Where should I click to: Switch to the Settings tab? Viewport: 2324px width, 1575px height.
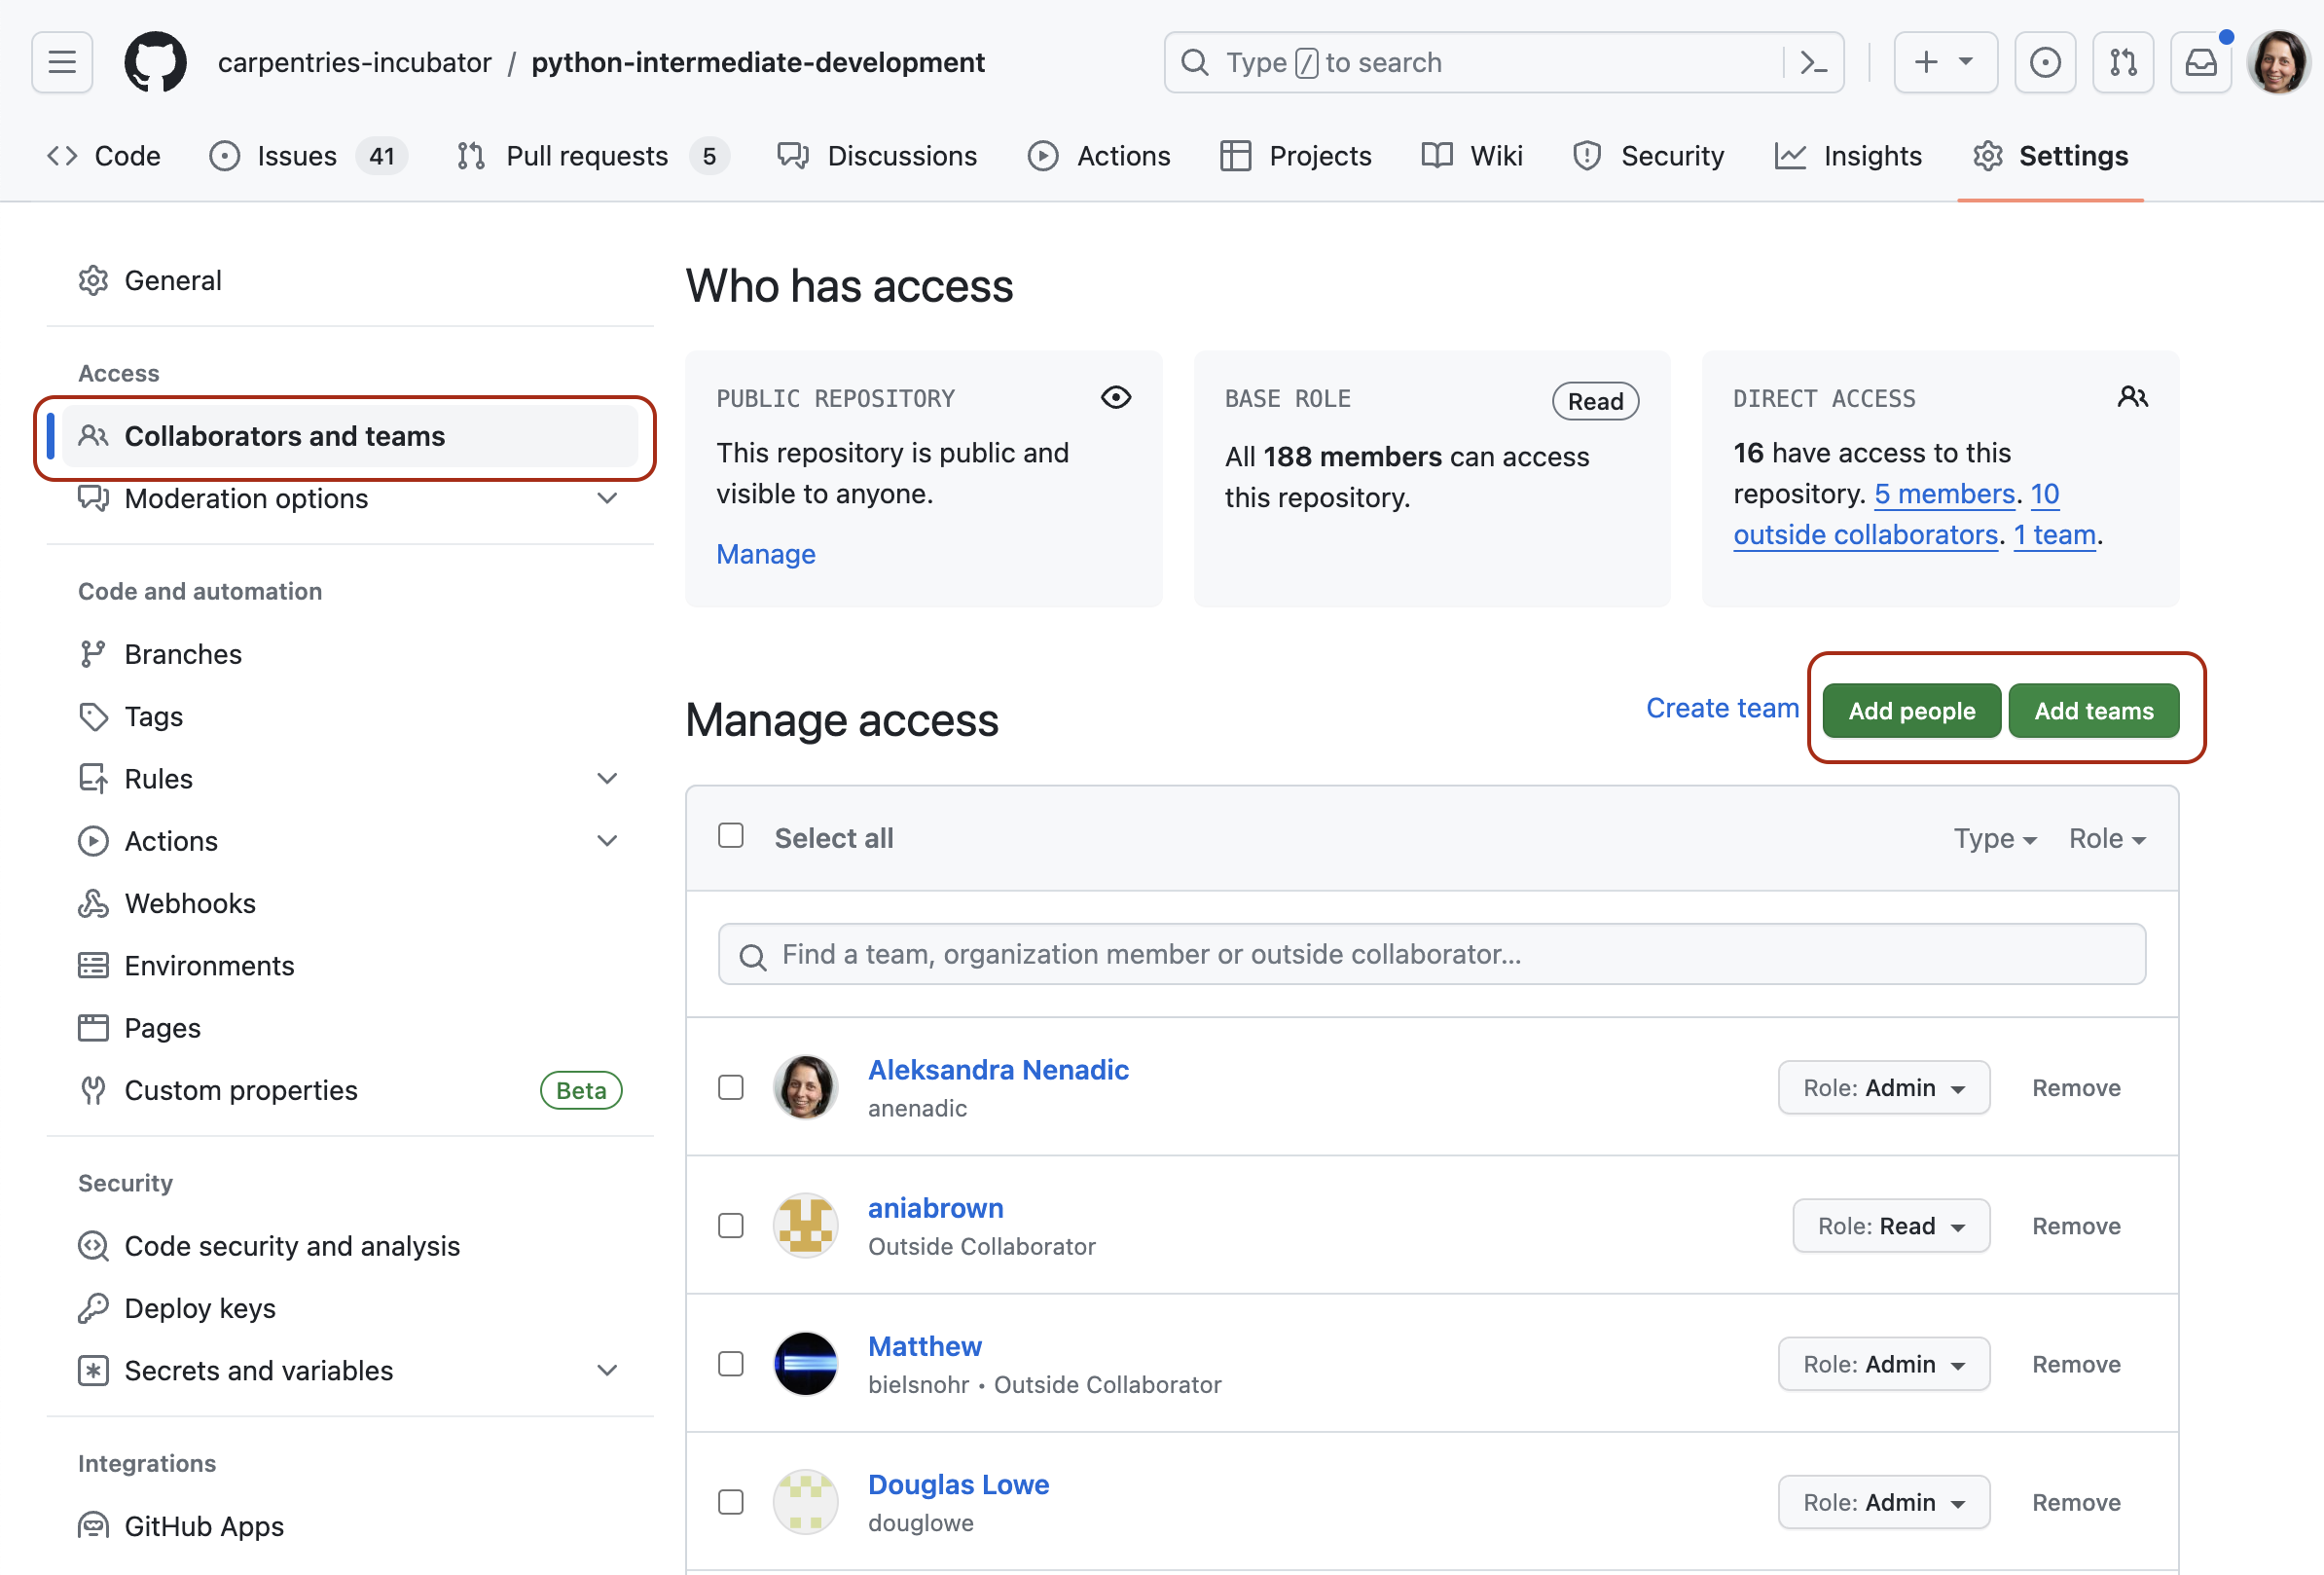pos(2073,155)
